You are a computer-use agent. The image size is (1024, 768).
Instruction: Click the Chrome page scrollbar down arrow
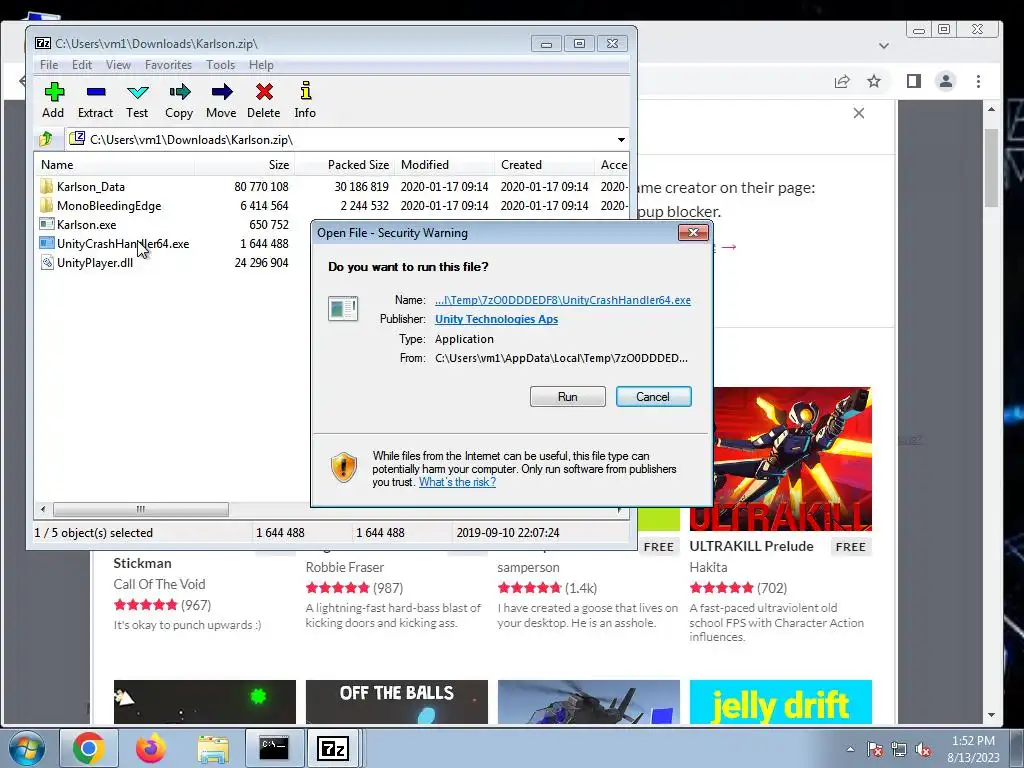tap(991, 714)
